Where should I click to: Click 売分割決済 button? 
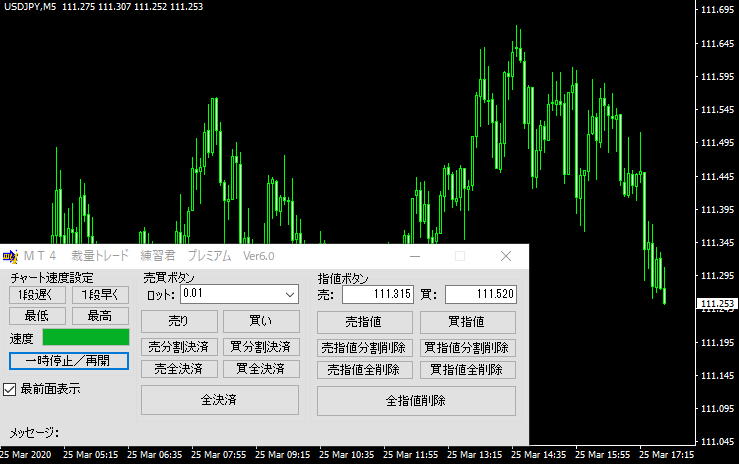tap(177, 347)
